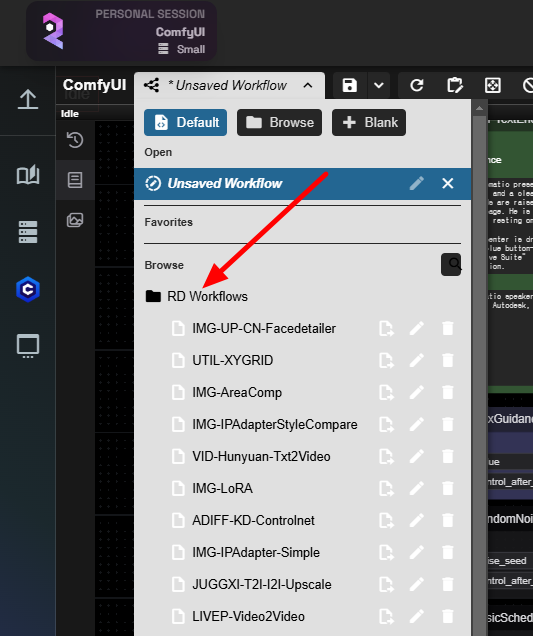Create a Blank workflow
Image resolution: width=533 pixels, height=636 pixels.
[x=369, y=122]
